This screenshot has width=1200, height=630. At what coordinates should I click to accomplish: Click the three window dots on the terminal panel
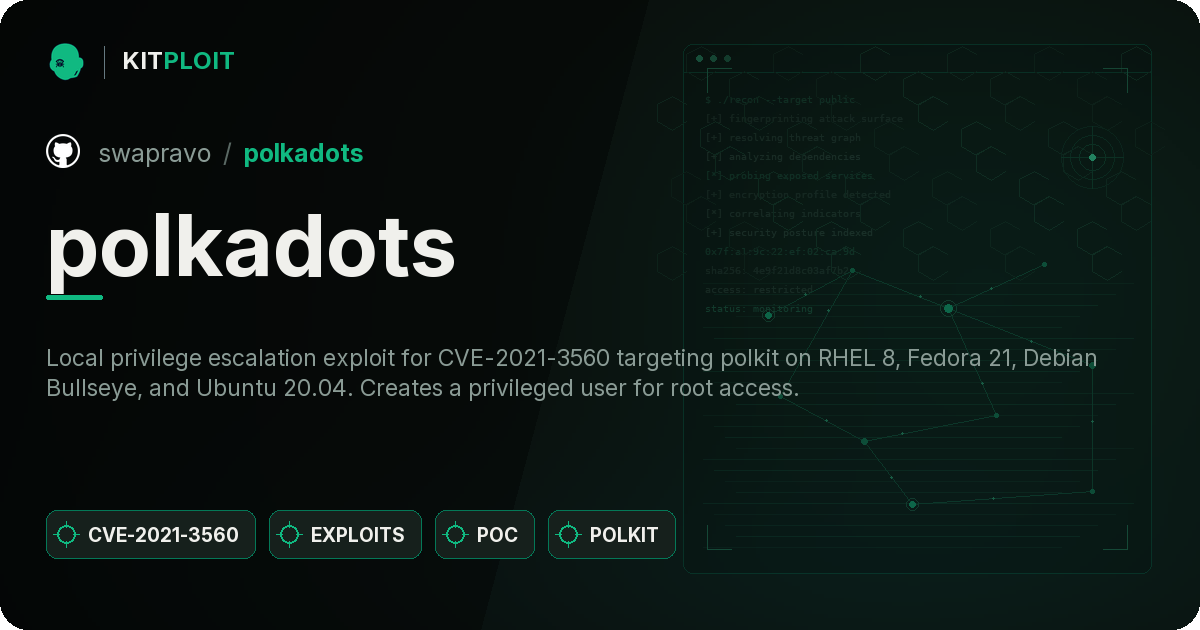(713, 59)
